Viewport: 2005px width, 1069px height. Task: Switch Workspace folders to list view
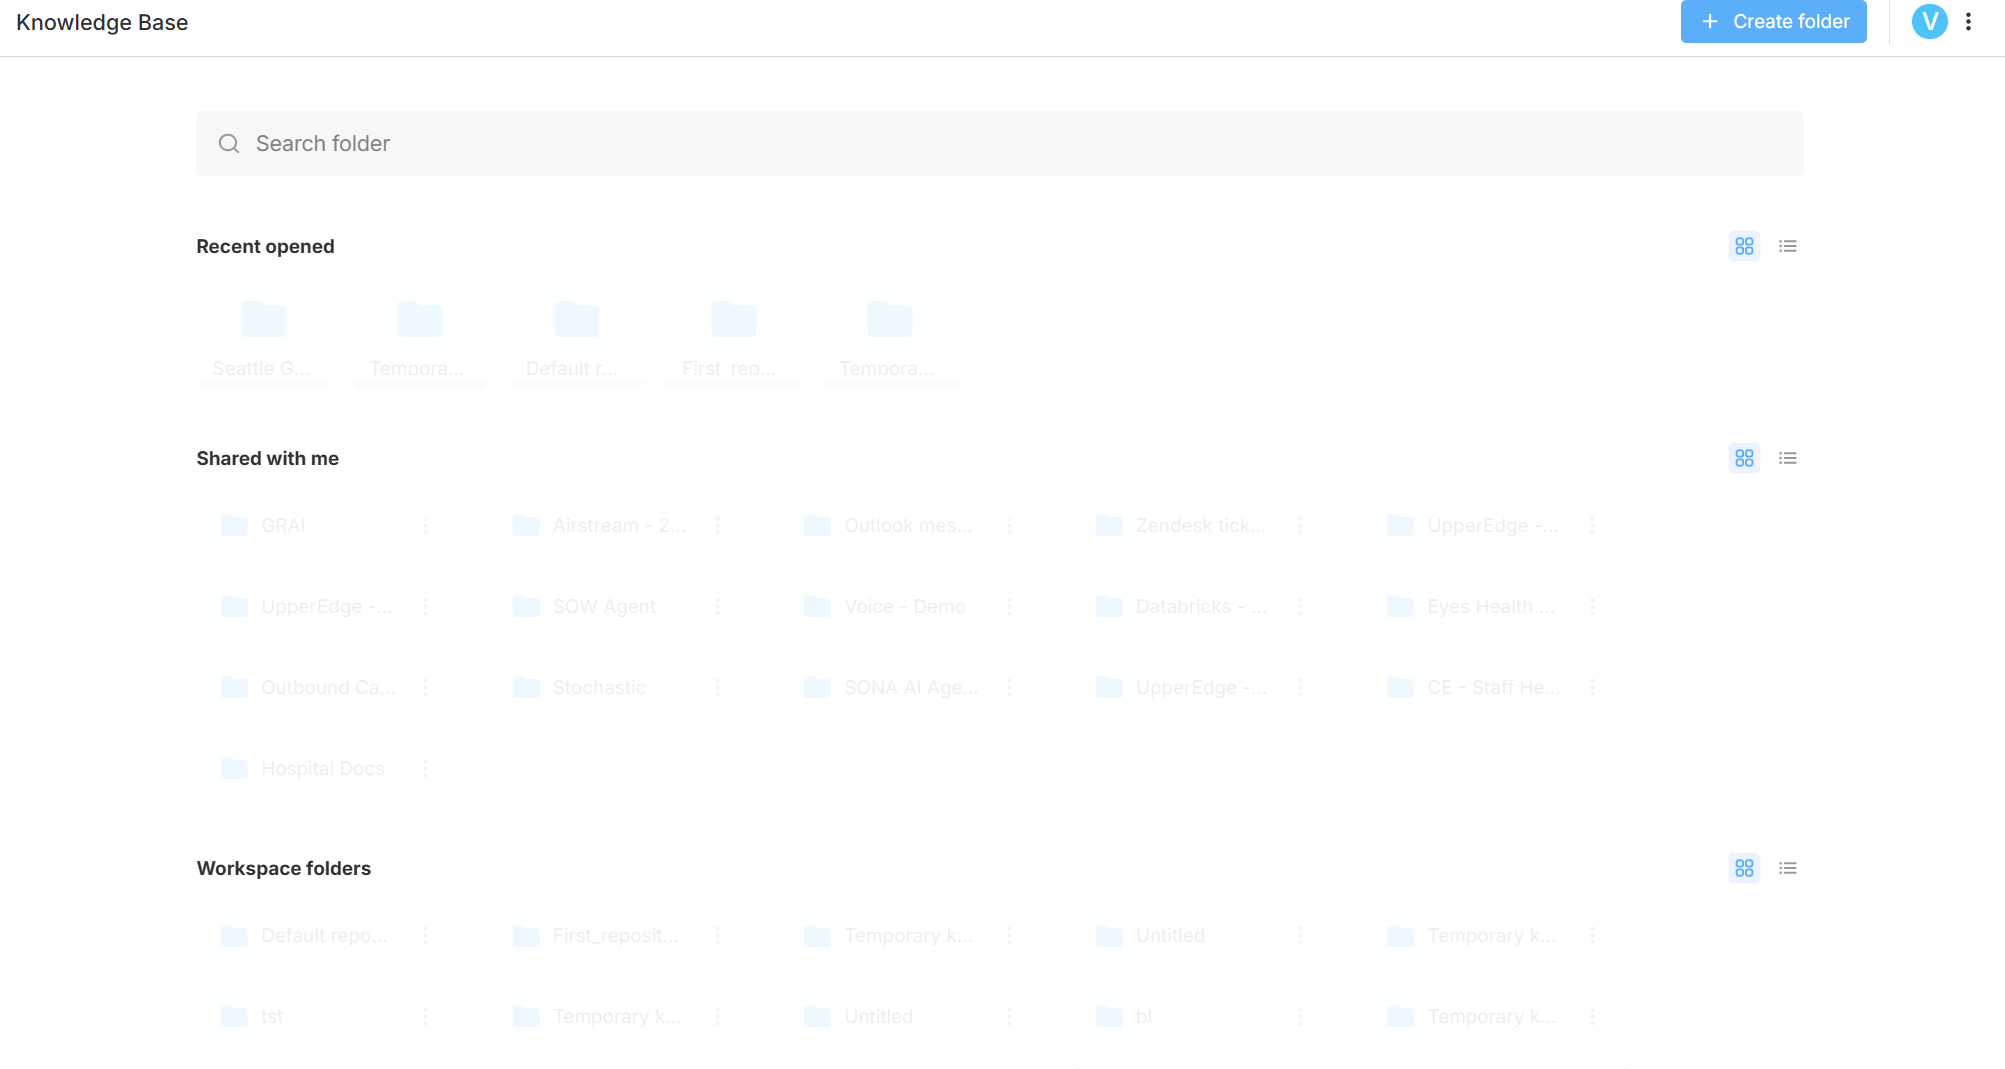coord(1788,868)
